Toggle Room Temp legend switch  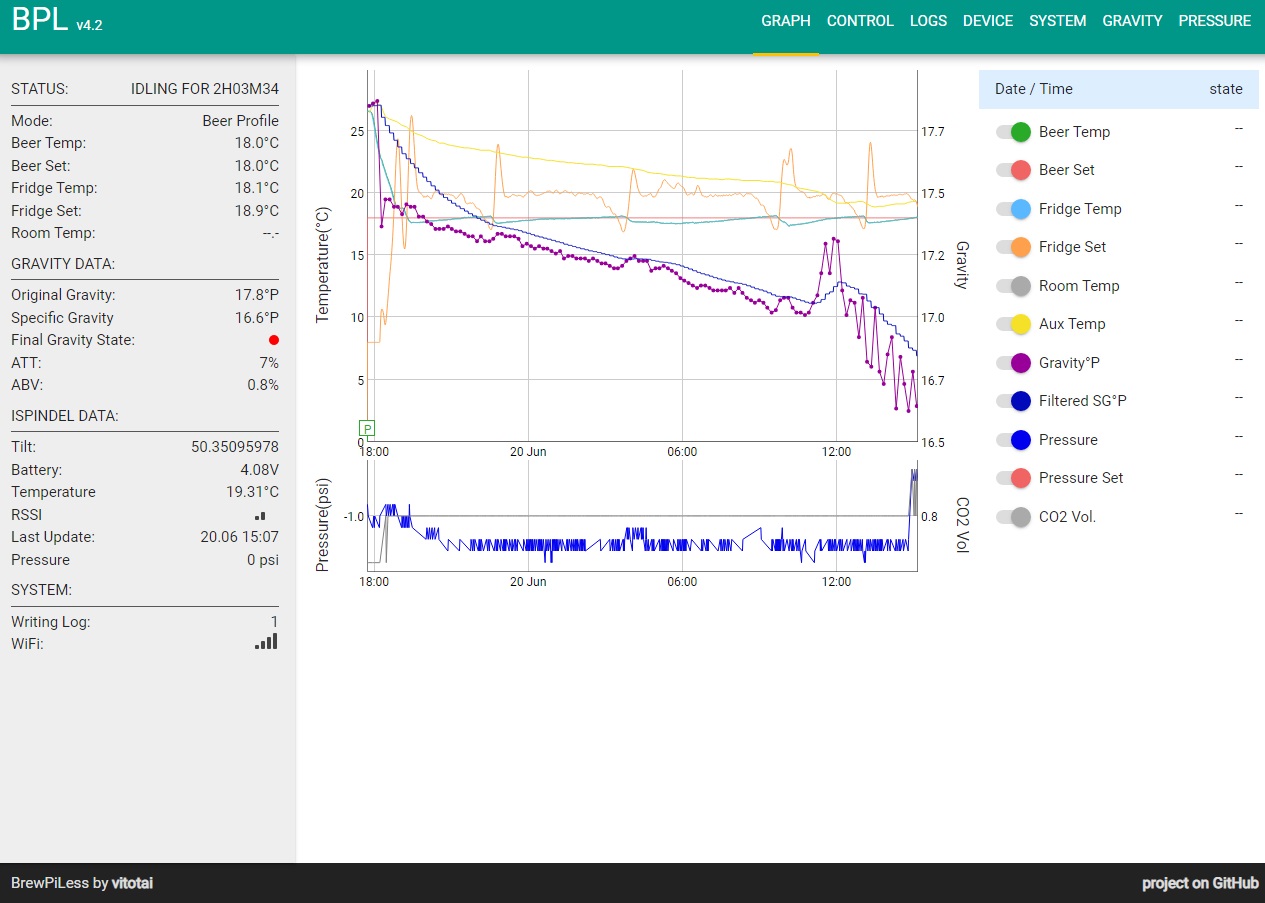coord(1013,286)
